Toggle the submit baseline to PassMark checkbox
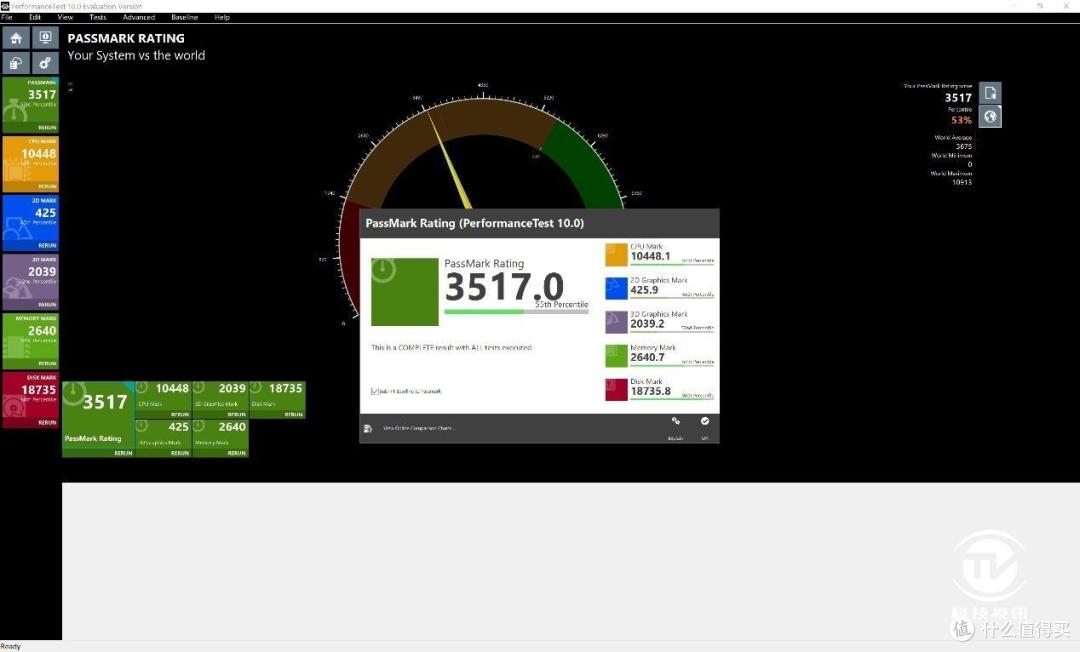Image resolution: width=1080 pixels, height=652 pixels. tap(375, 391)
